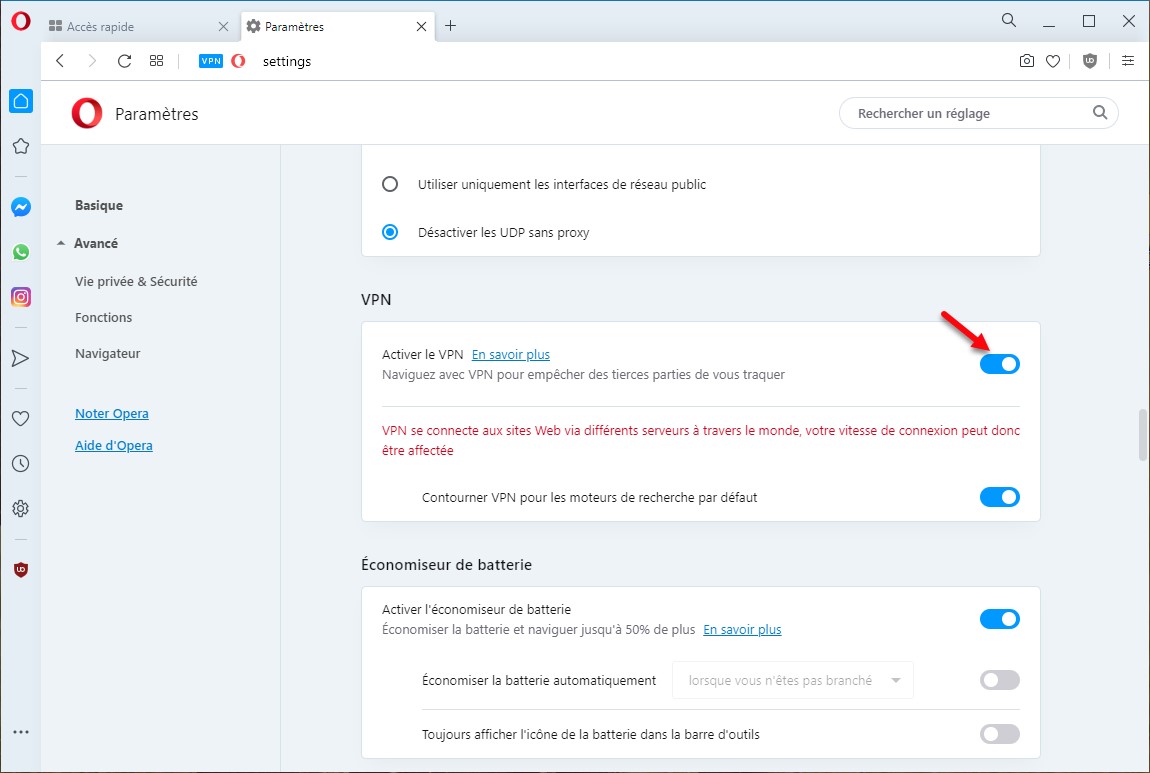Screen dimensions: 1150x773
Task: Select Vie privée & Sécurité in sidebar
Action: click(x=136, y=282)
